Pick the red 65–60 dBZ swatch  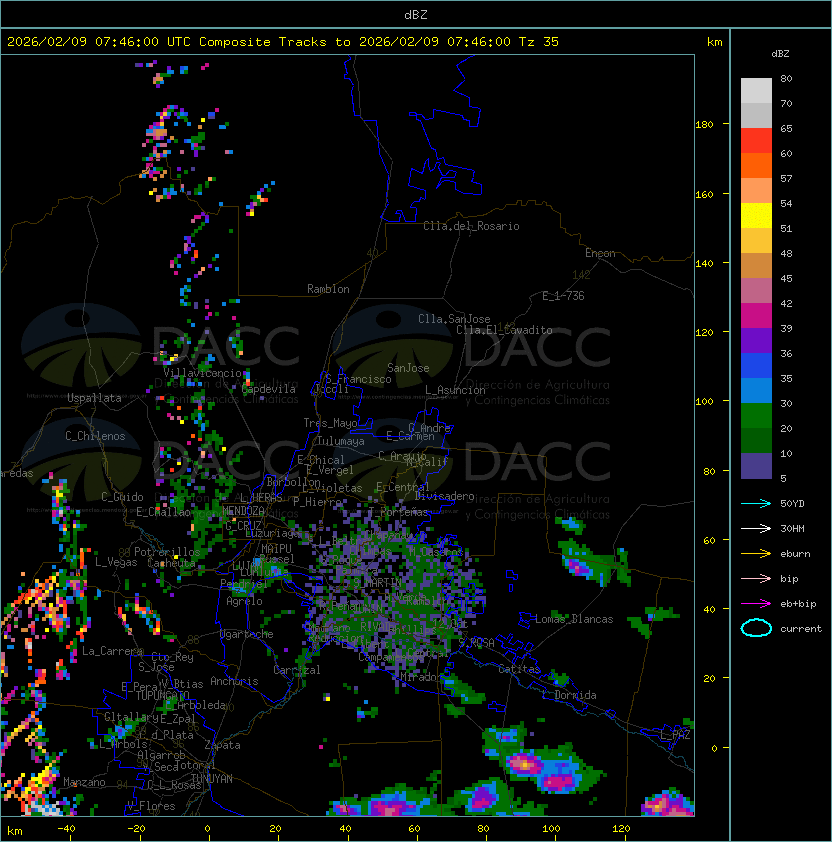click(x=756, y=141)
